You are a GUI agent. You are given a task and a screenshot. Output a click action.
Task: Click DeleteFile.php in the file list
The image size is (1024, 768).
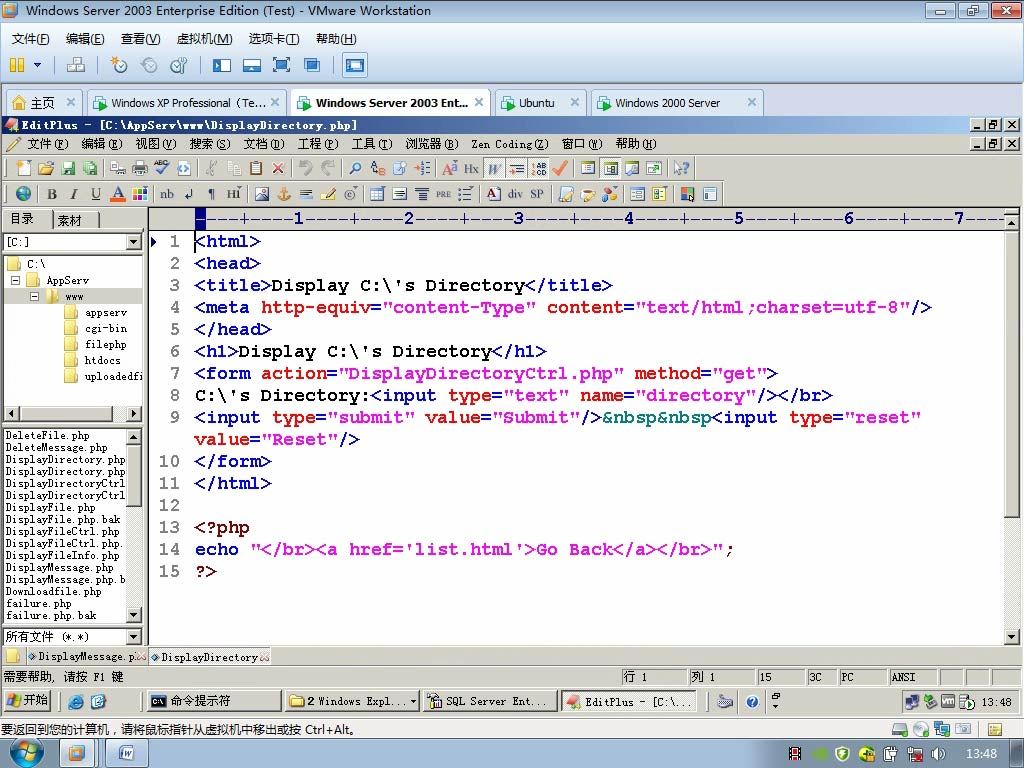coord(48,436)
